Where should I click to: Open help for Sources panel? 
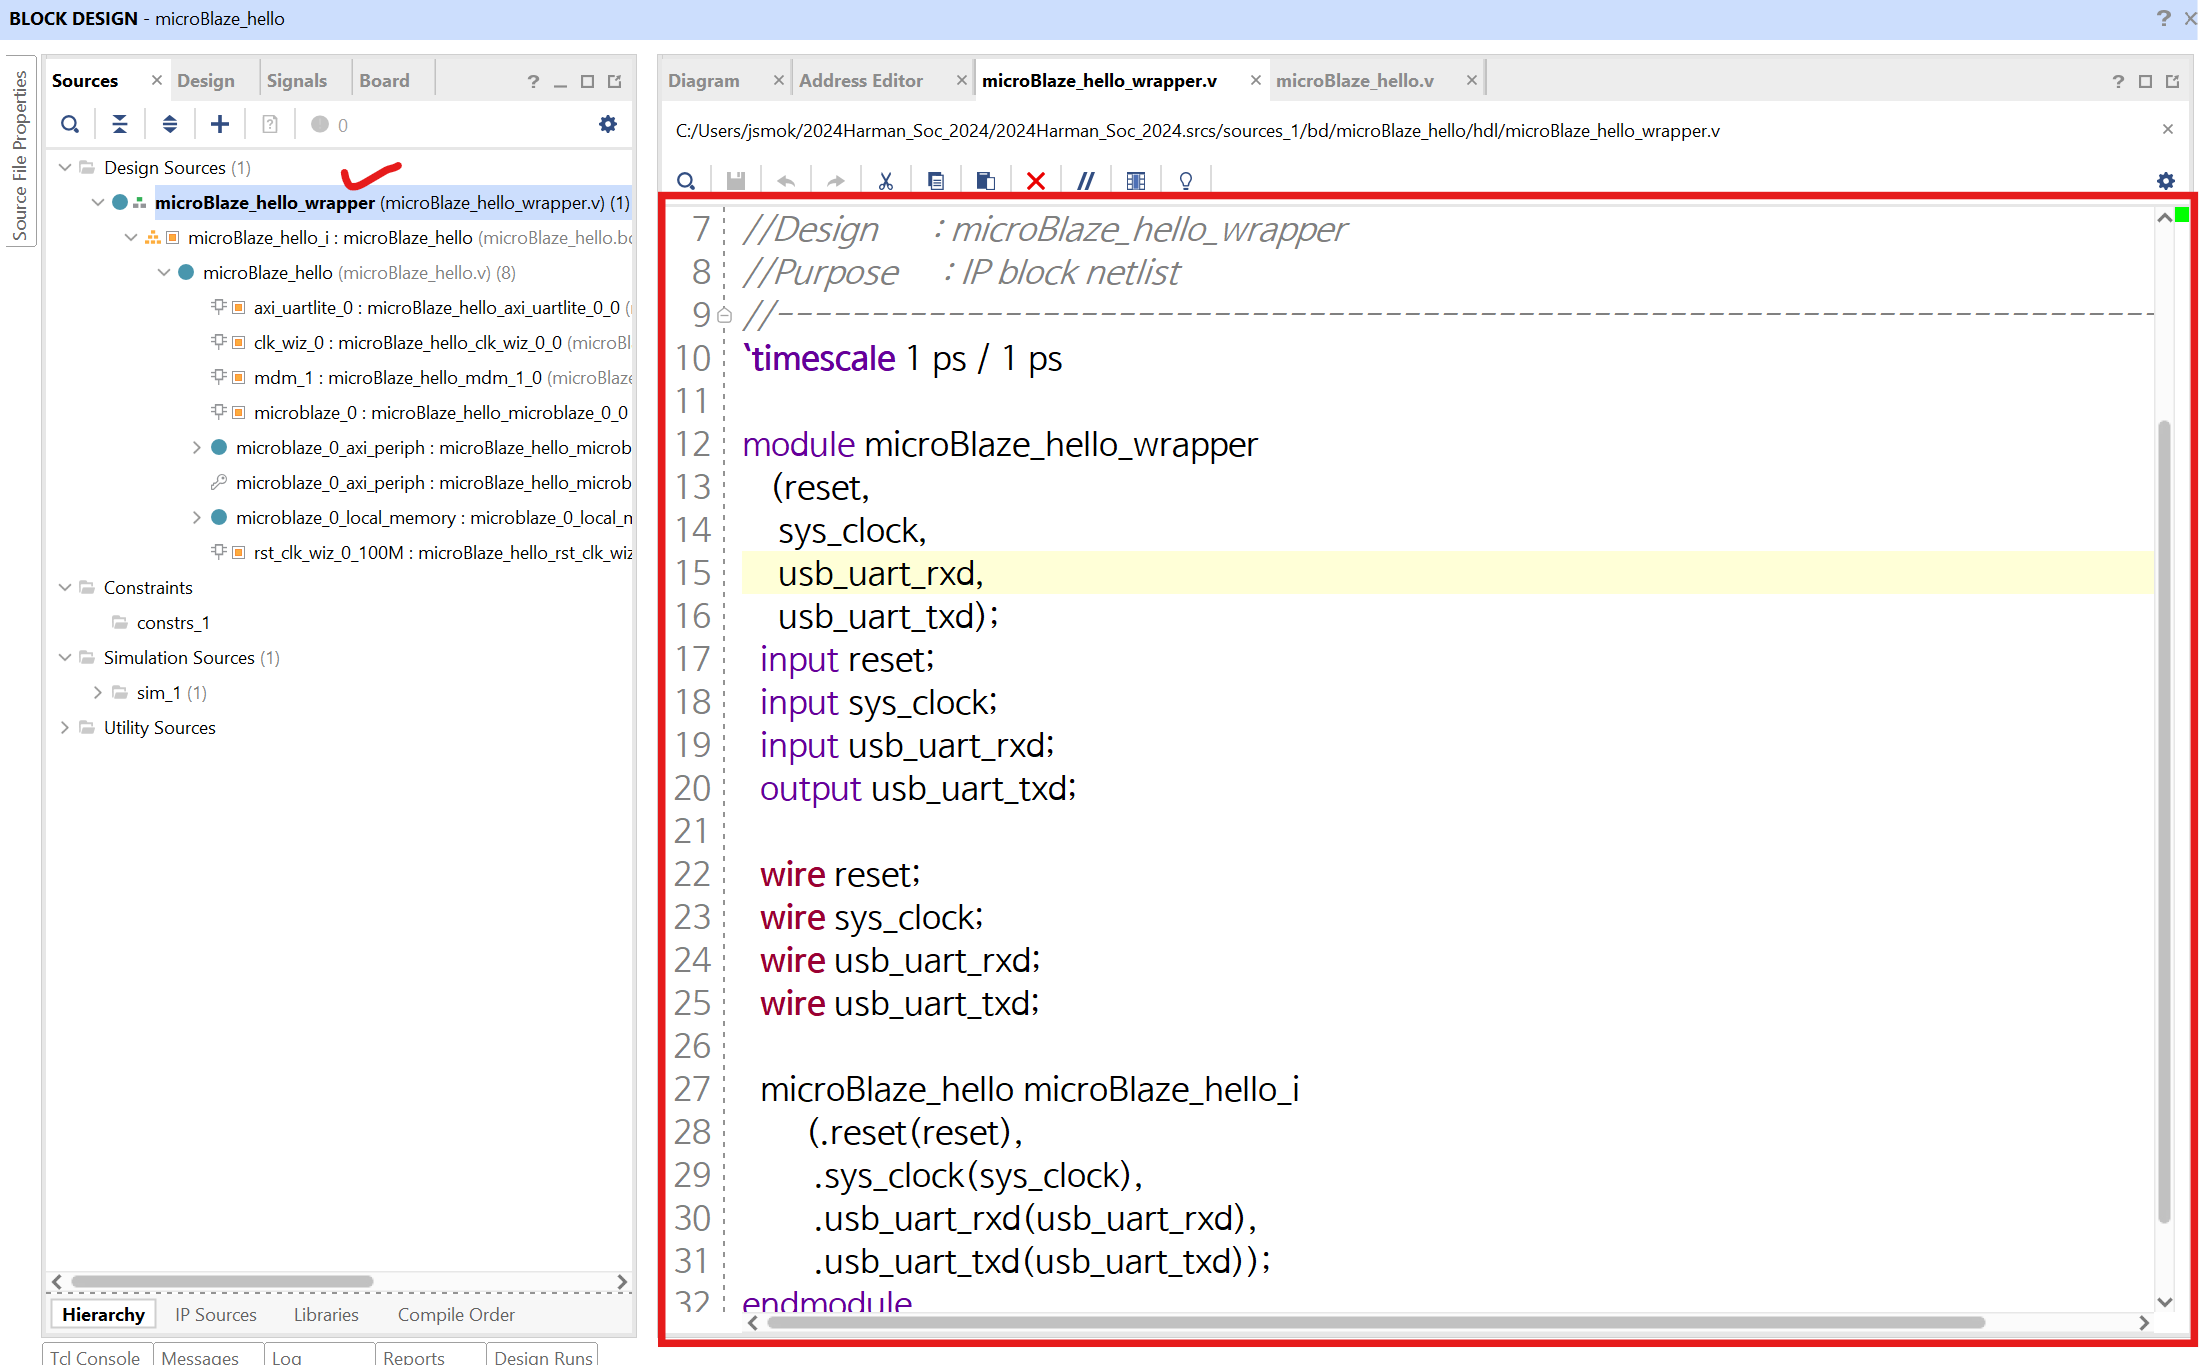[x=533, y=81]
